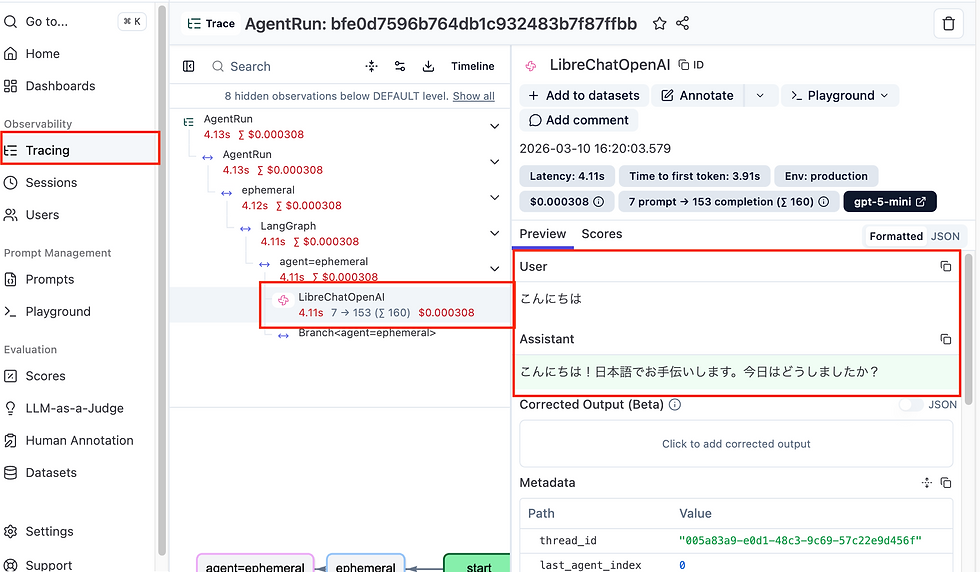Screen dimensions: 980x572
Task: Click the Human Annotation icon
Action: (11, 440)
